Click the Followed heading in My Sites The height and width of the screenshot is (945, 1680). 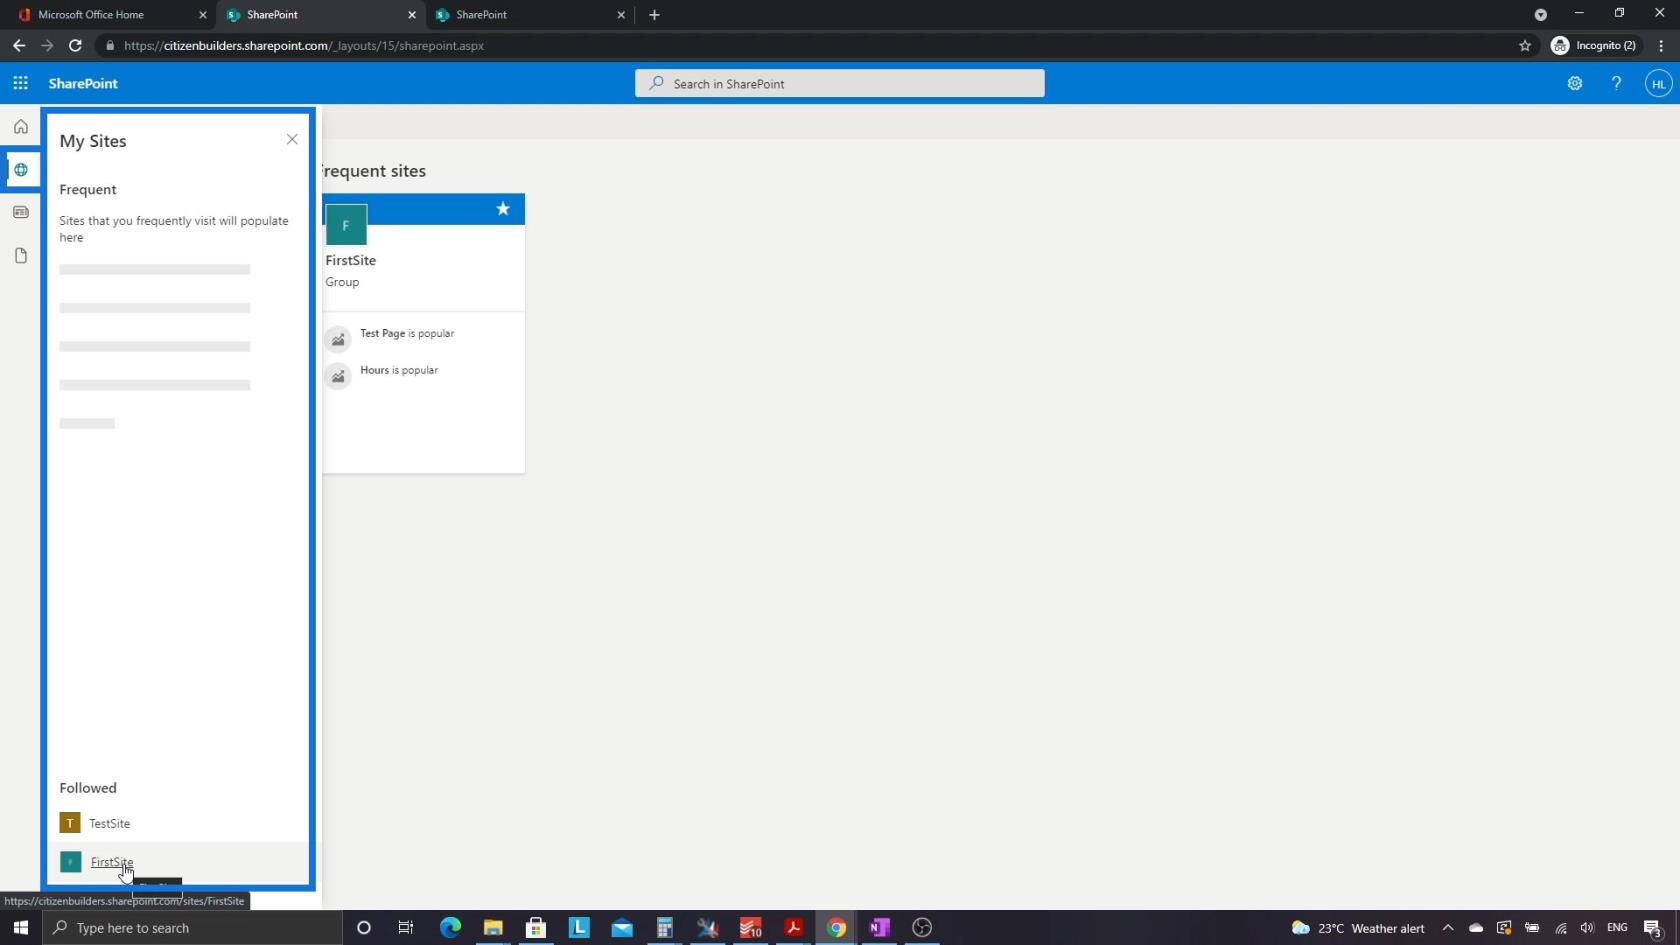pyautogui.click(x=88, y=788)
